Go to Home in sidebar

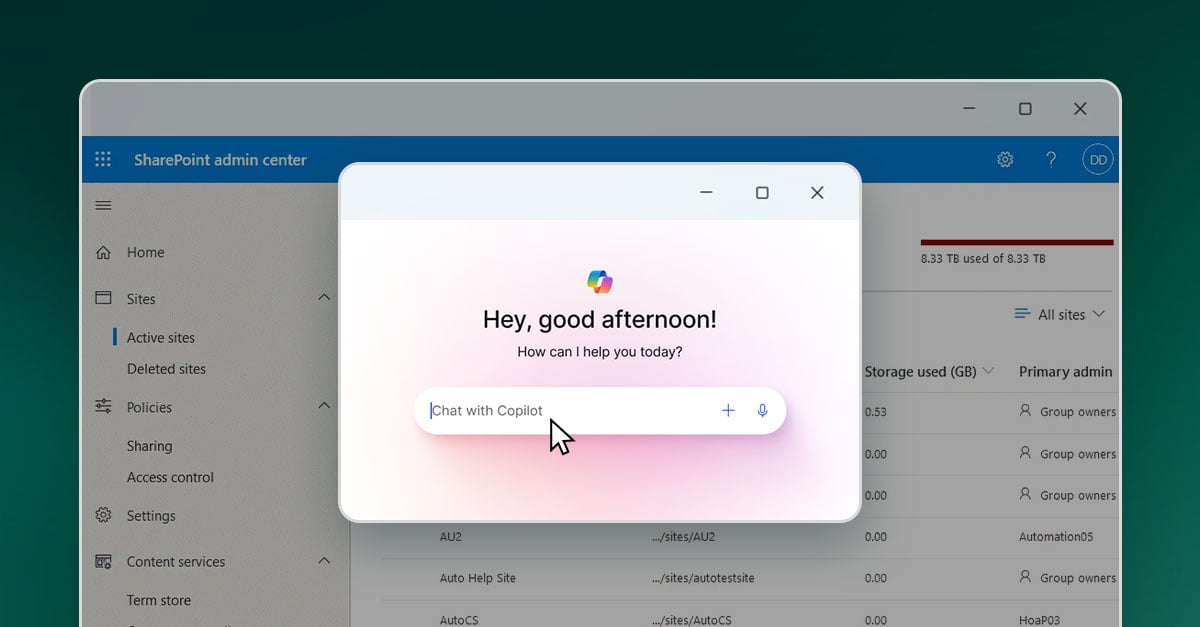pyautogui.click(x=145, y=253)
